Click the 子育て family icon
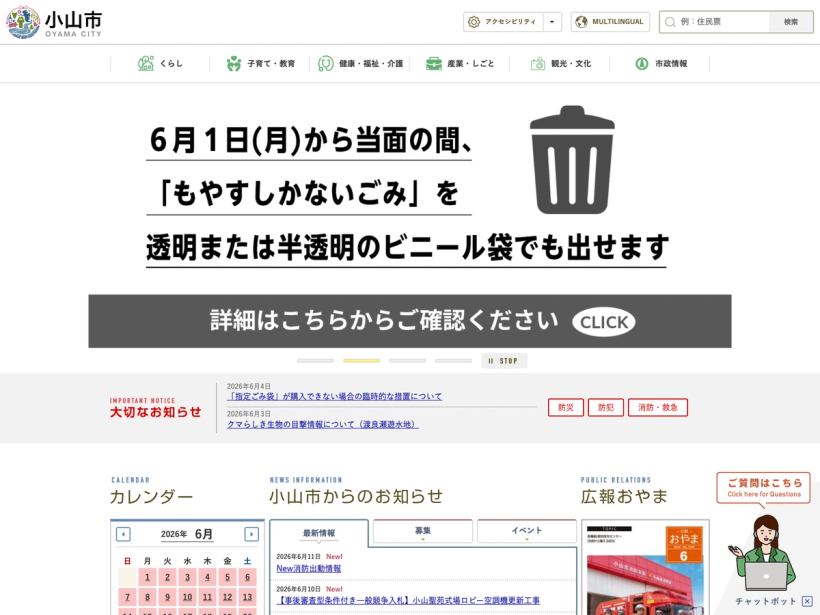 click(x=234, y=64)
